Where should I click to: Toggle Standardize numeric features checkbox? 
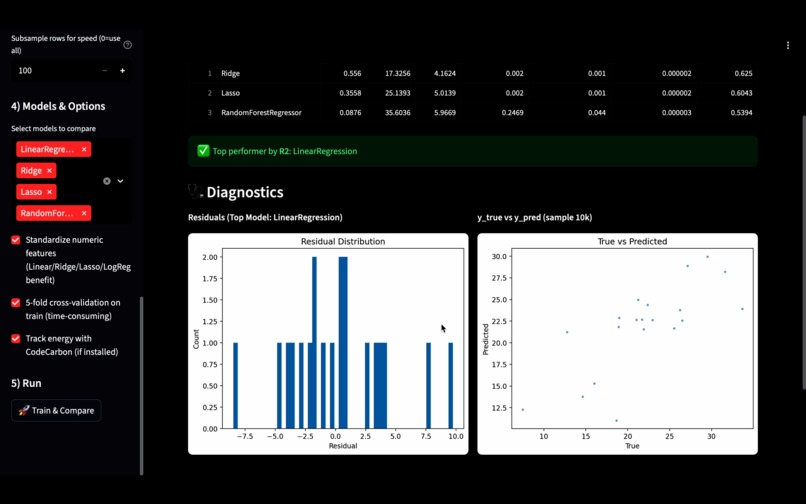point(16,240)
